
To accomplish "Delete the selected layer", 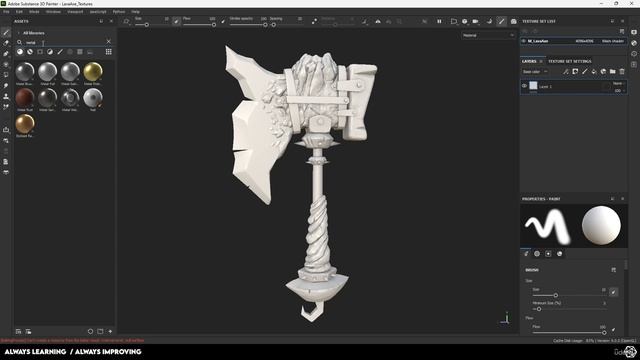I will pyautogui.click(x=622, y=72).
